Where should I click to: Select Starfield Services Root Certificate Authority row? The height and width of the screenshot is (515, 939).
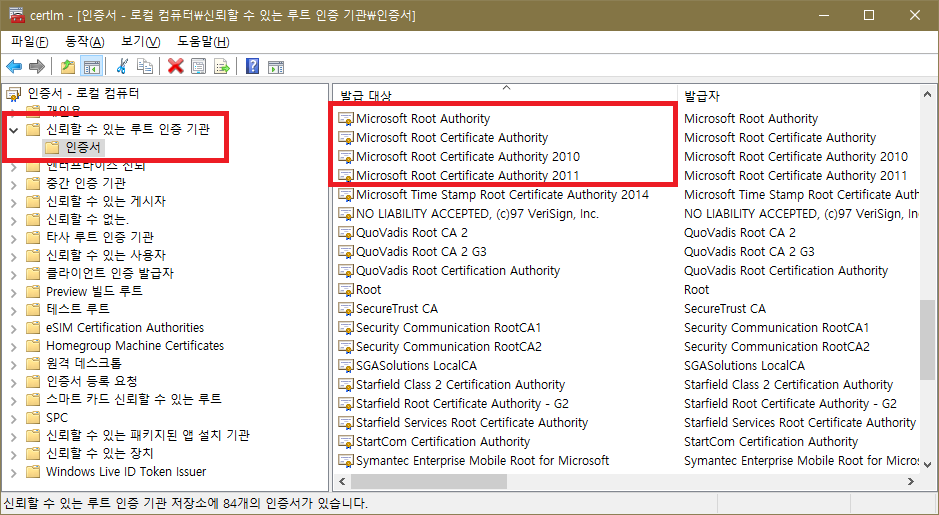click(472, 422)
